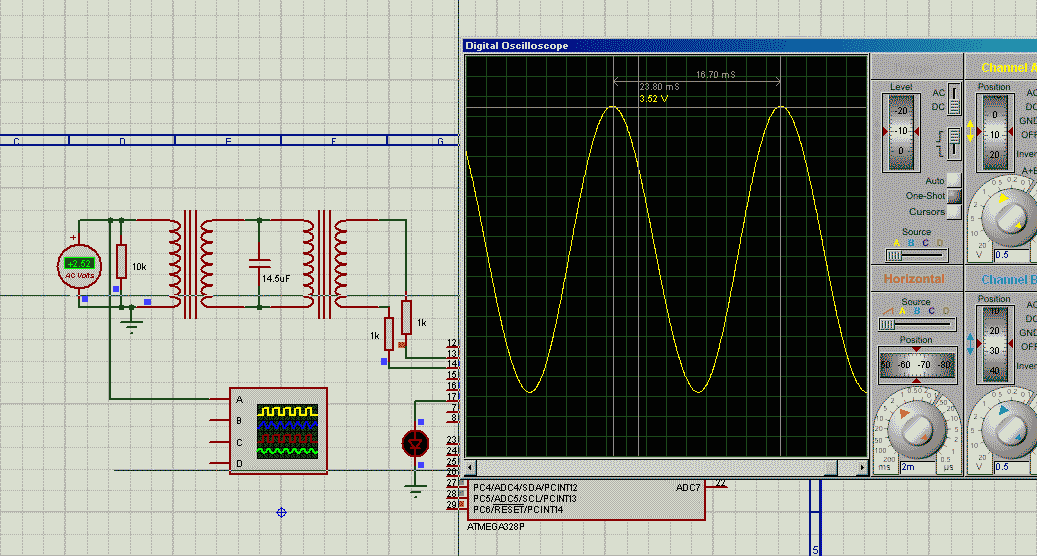Image resolution: width=1037 pixels, height=556 pixels.
Task: Click the AC voltmeter instrument showing +2.52
Action: point(79,266)
